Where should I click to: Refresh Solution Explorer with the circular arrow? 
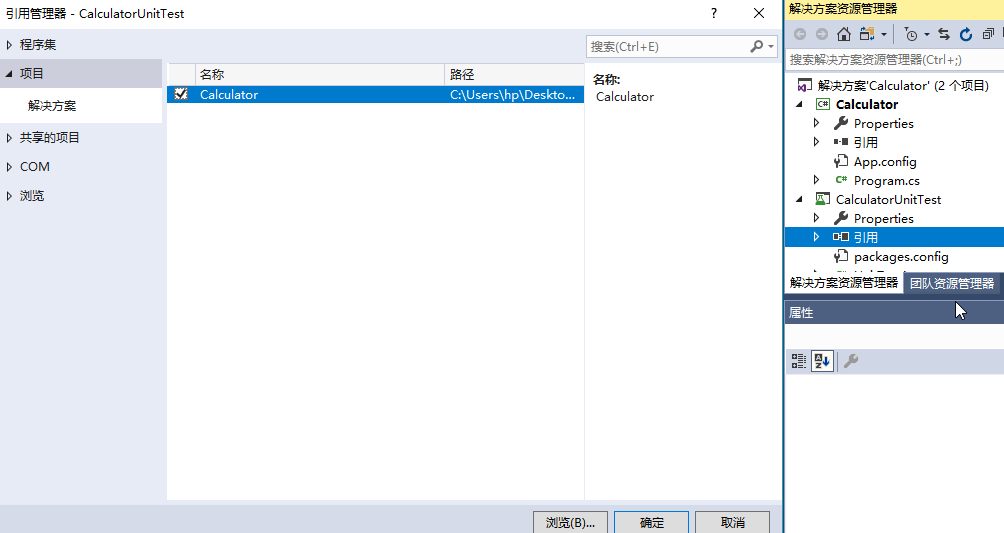click(x=966, y=34)
